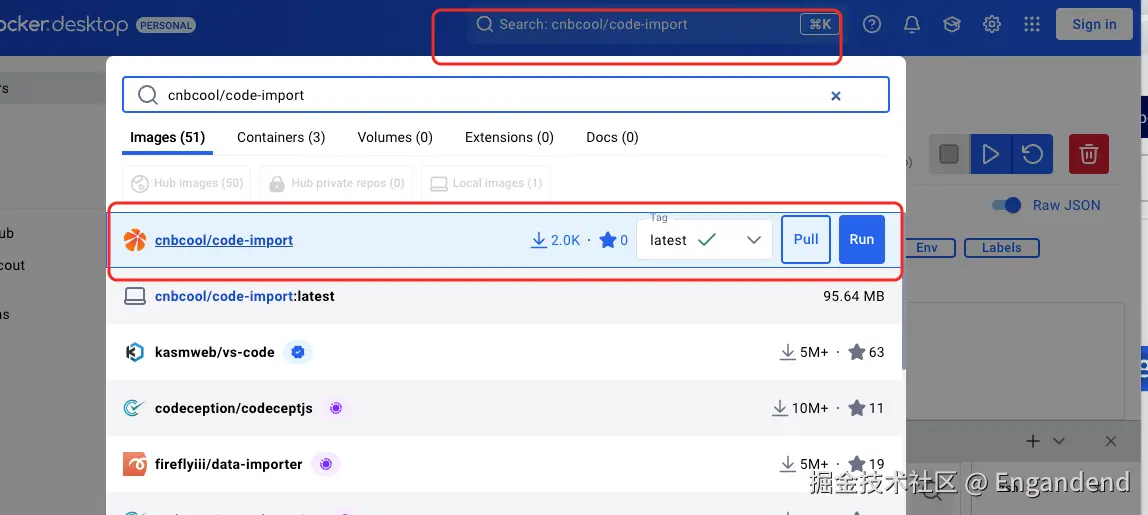1148x515 pixels.
Task: Click the play button in the background window
Action: [991, 154]
